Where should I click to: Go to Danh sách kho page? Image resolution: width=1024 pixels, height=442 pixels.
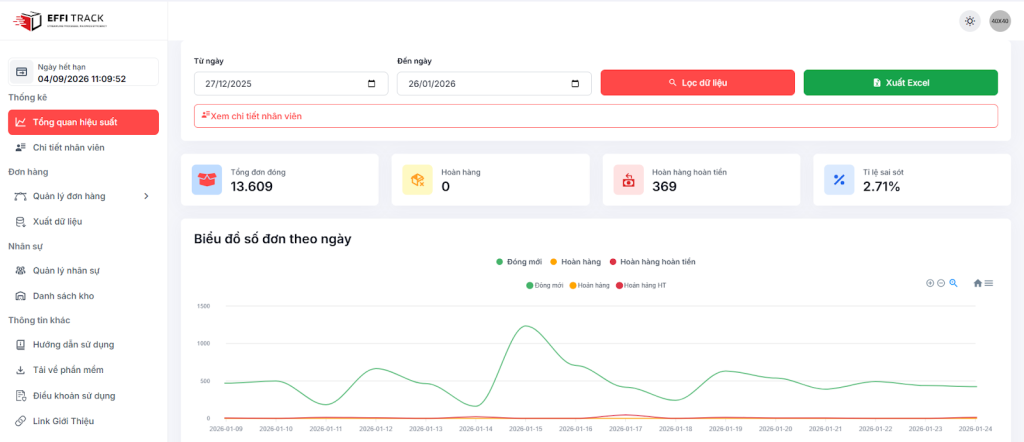(x=63, y=296)
